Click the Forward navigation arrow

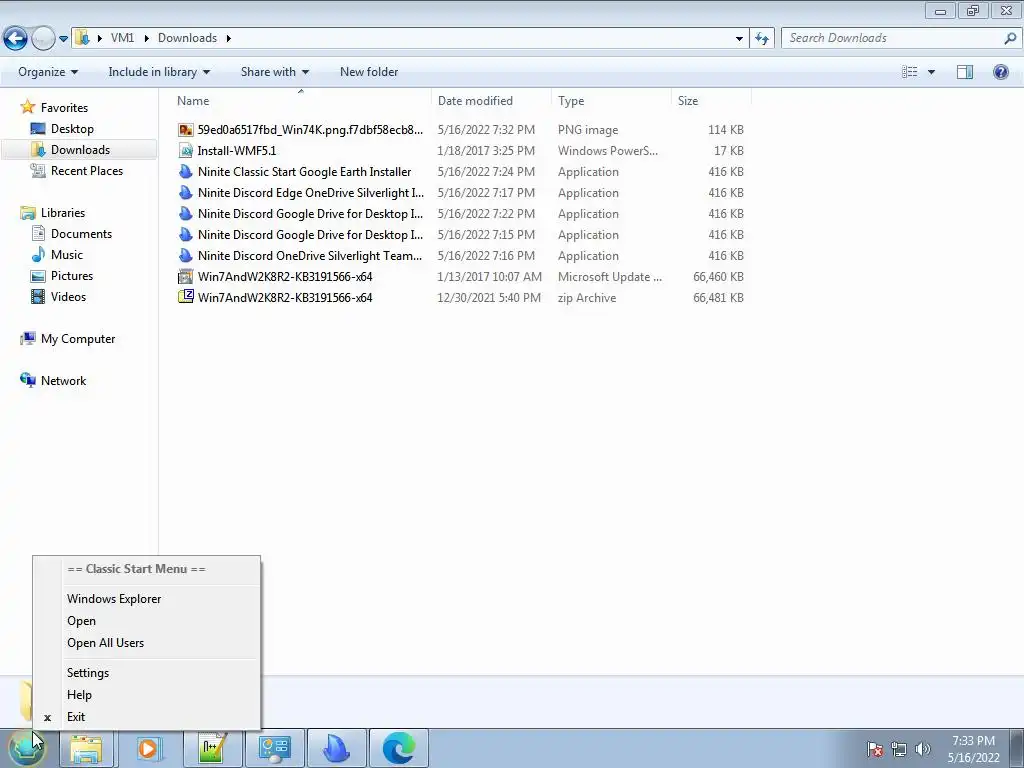[x=43, y=38]
